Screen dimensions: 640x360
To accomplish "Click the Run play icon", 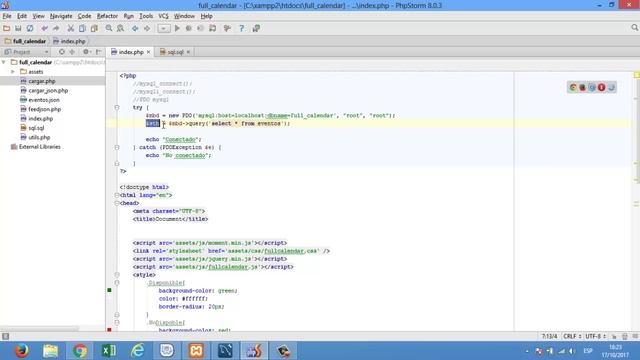I will pos(177,28).
